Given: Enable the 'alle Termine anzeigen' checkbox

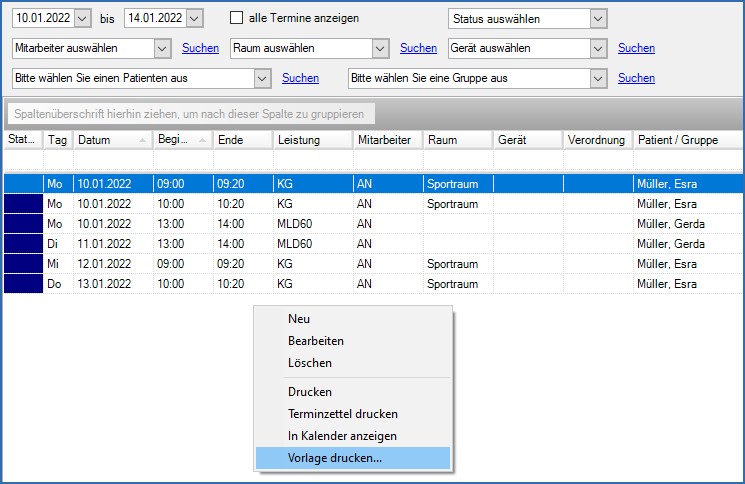Looking at the screenshot, I should point(236,18).
